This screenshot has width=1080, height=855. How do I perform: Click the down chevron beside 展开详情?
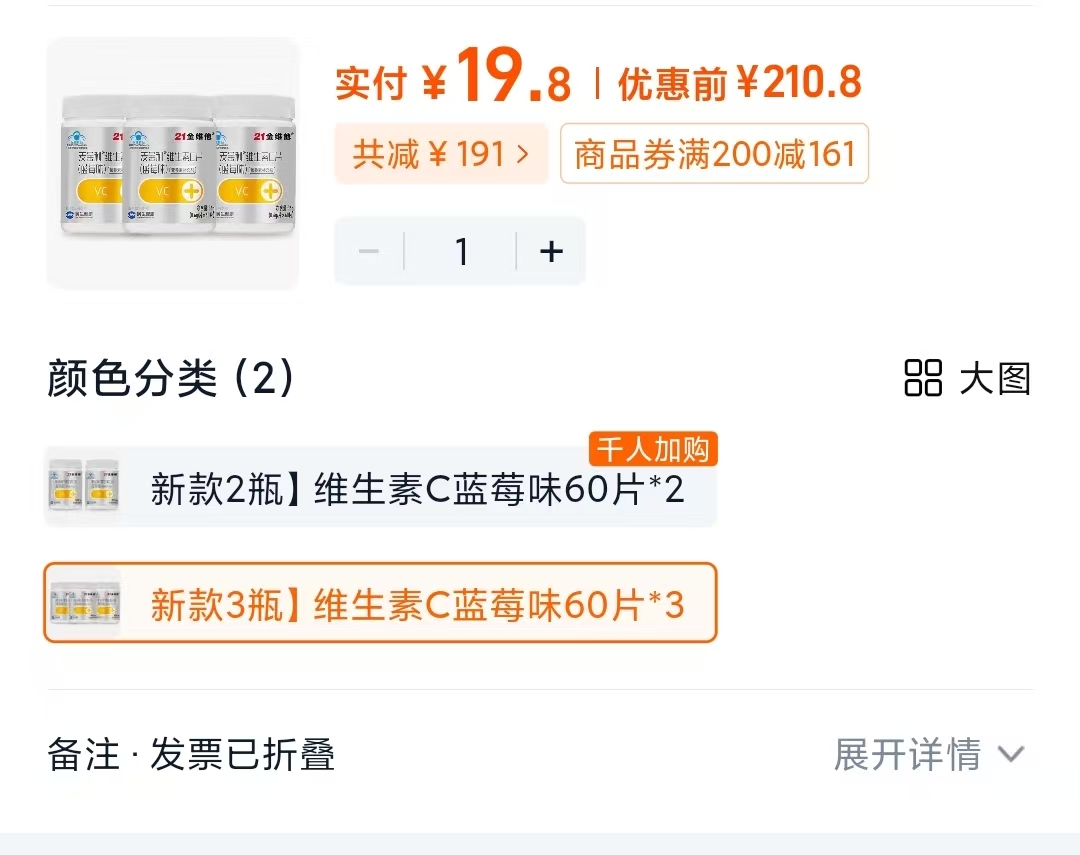tap(1012, 753)
